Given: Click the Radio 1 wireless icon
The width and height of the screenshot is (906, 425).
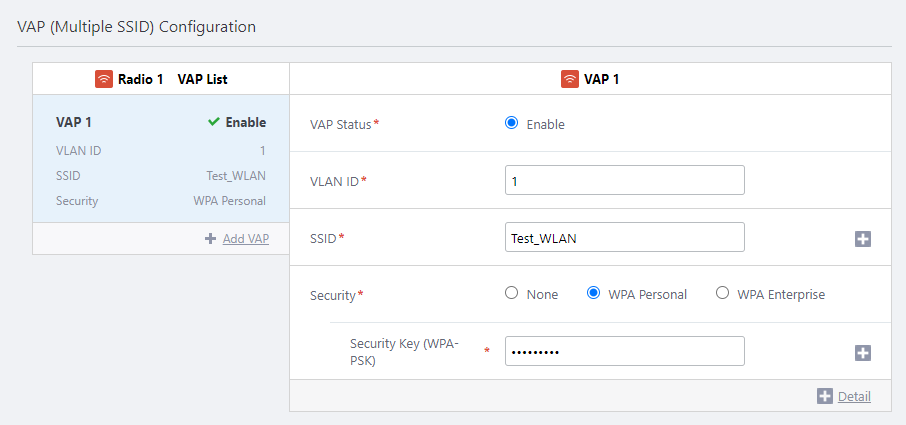Looking at the screenshot, I should [x=104, y=79].
